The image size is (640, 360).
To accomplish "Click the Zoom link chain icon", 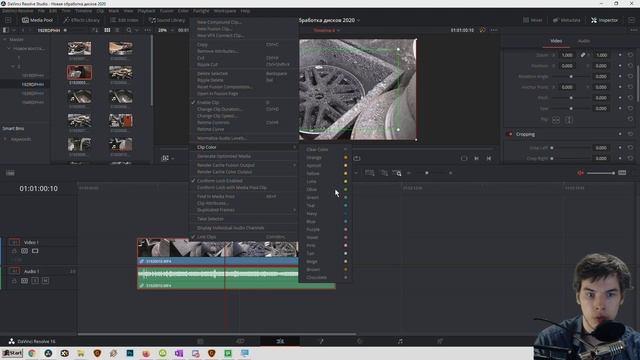I will [583, 55].
